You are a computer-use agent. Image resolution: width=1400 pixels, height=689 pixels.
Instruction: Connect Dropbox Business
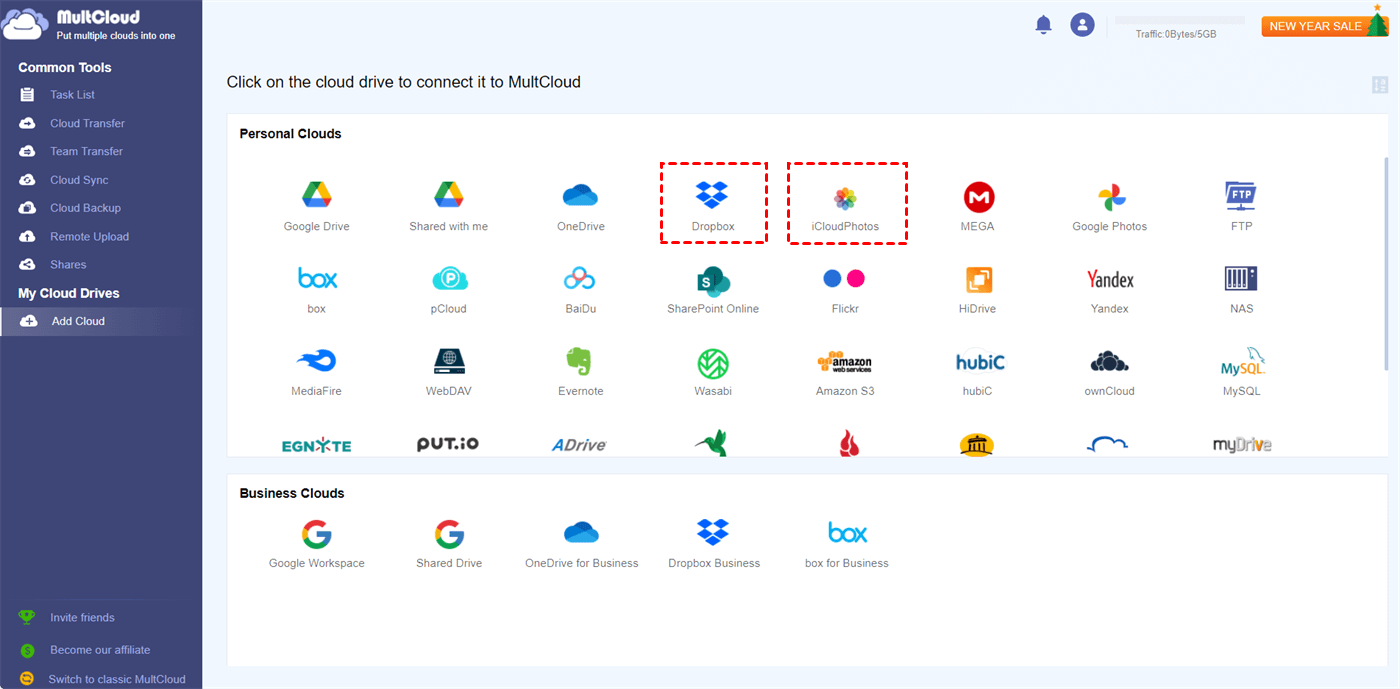pyautogui.click(x=713, y=544)
